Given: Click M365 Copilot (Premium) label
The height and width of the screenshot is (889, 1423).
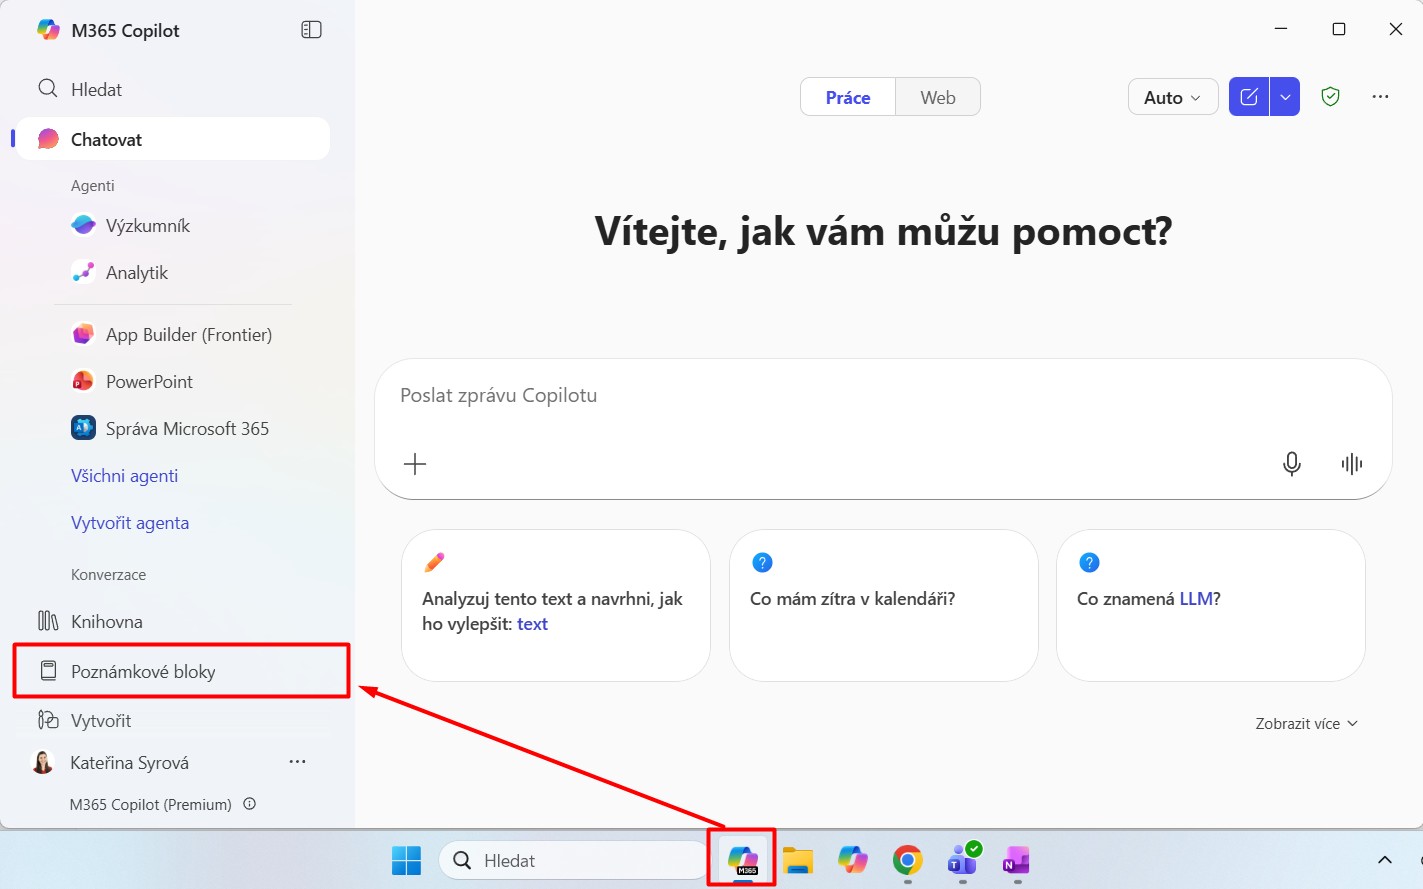Looking at the screenshot, I should tap(150, 804).
